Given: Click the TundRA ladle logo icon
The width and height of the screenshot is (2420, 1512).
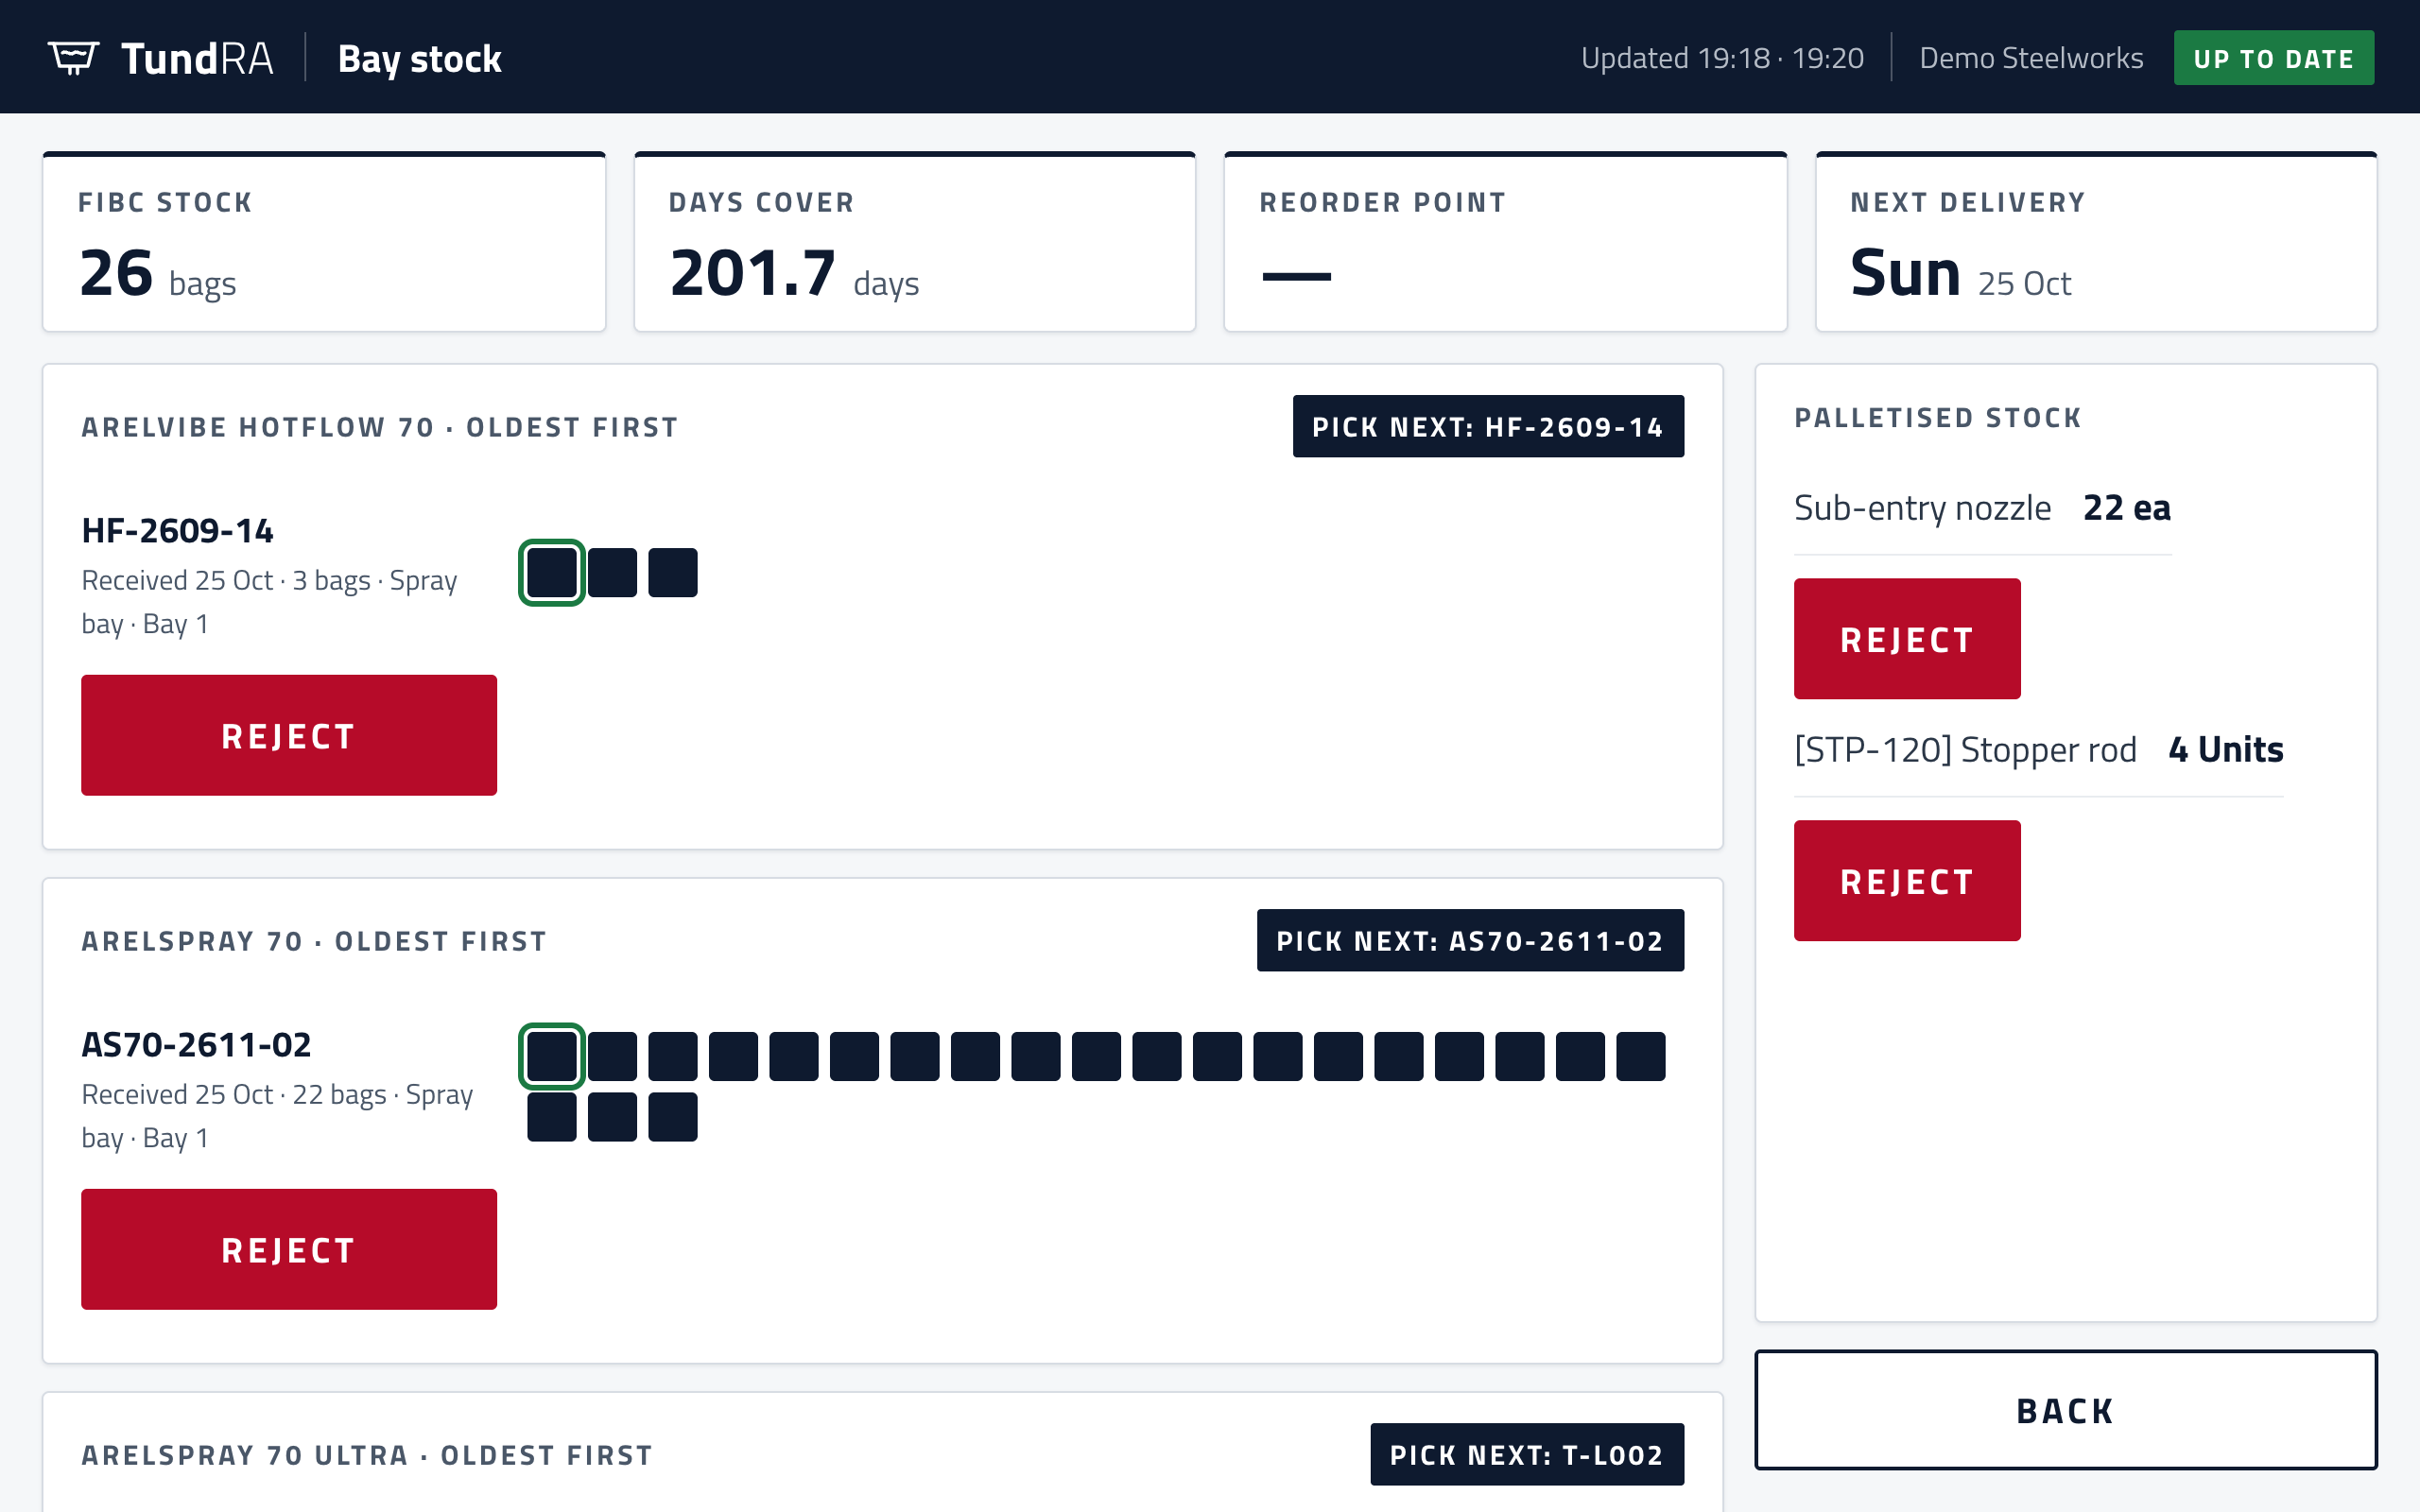Looking at the screenshot, I should (x=73, y=58).
